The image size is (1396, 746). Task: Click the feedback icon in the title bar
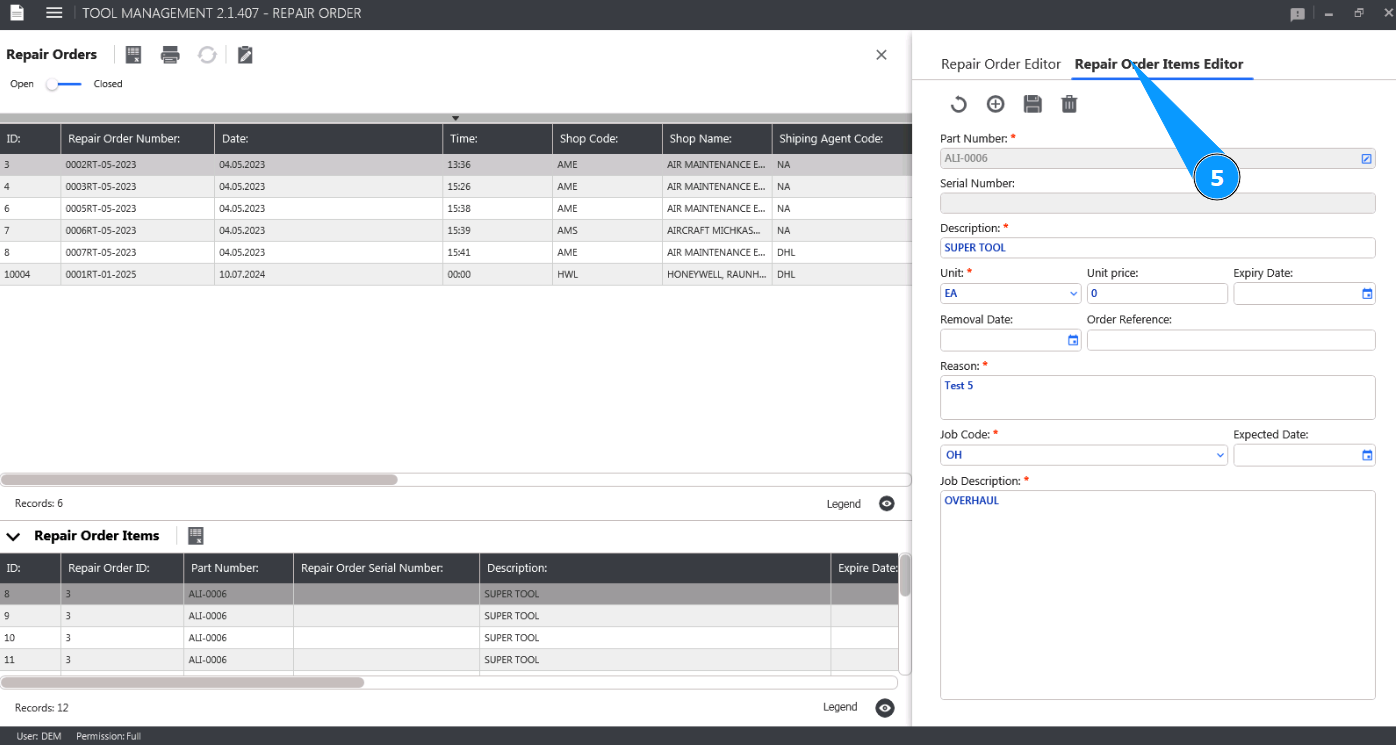(x=1298, y=14)
